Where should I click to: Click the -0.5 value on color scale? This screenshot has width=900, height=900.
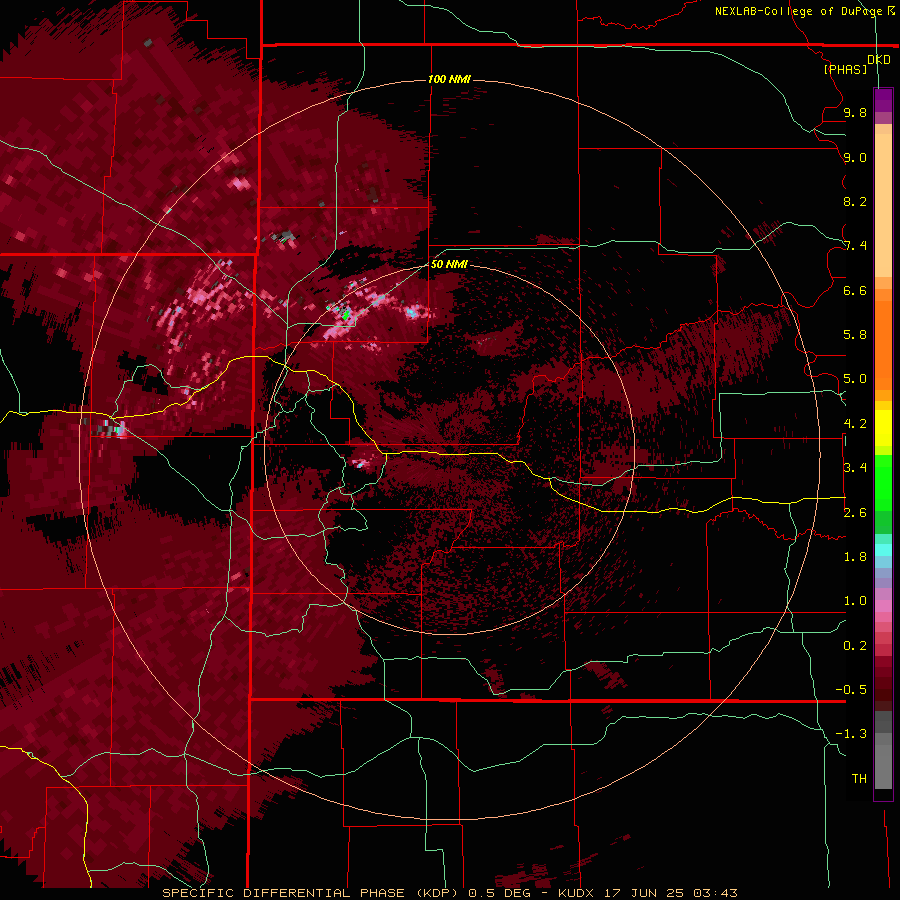851,690
